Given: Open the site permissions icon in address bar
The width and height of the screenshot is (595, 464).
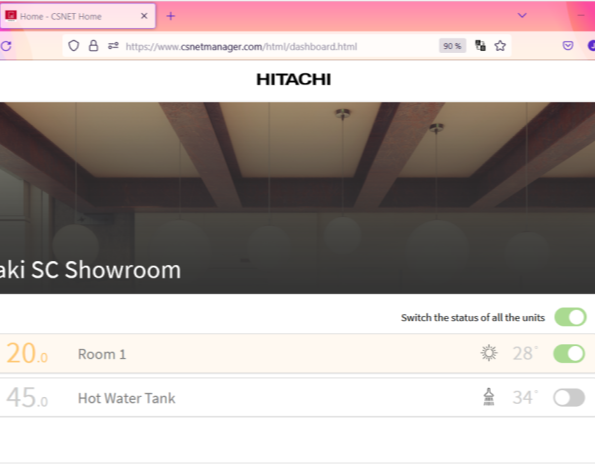Looking at the screenshot, I should (x=113, y=46).
